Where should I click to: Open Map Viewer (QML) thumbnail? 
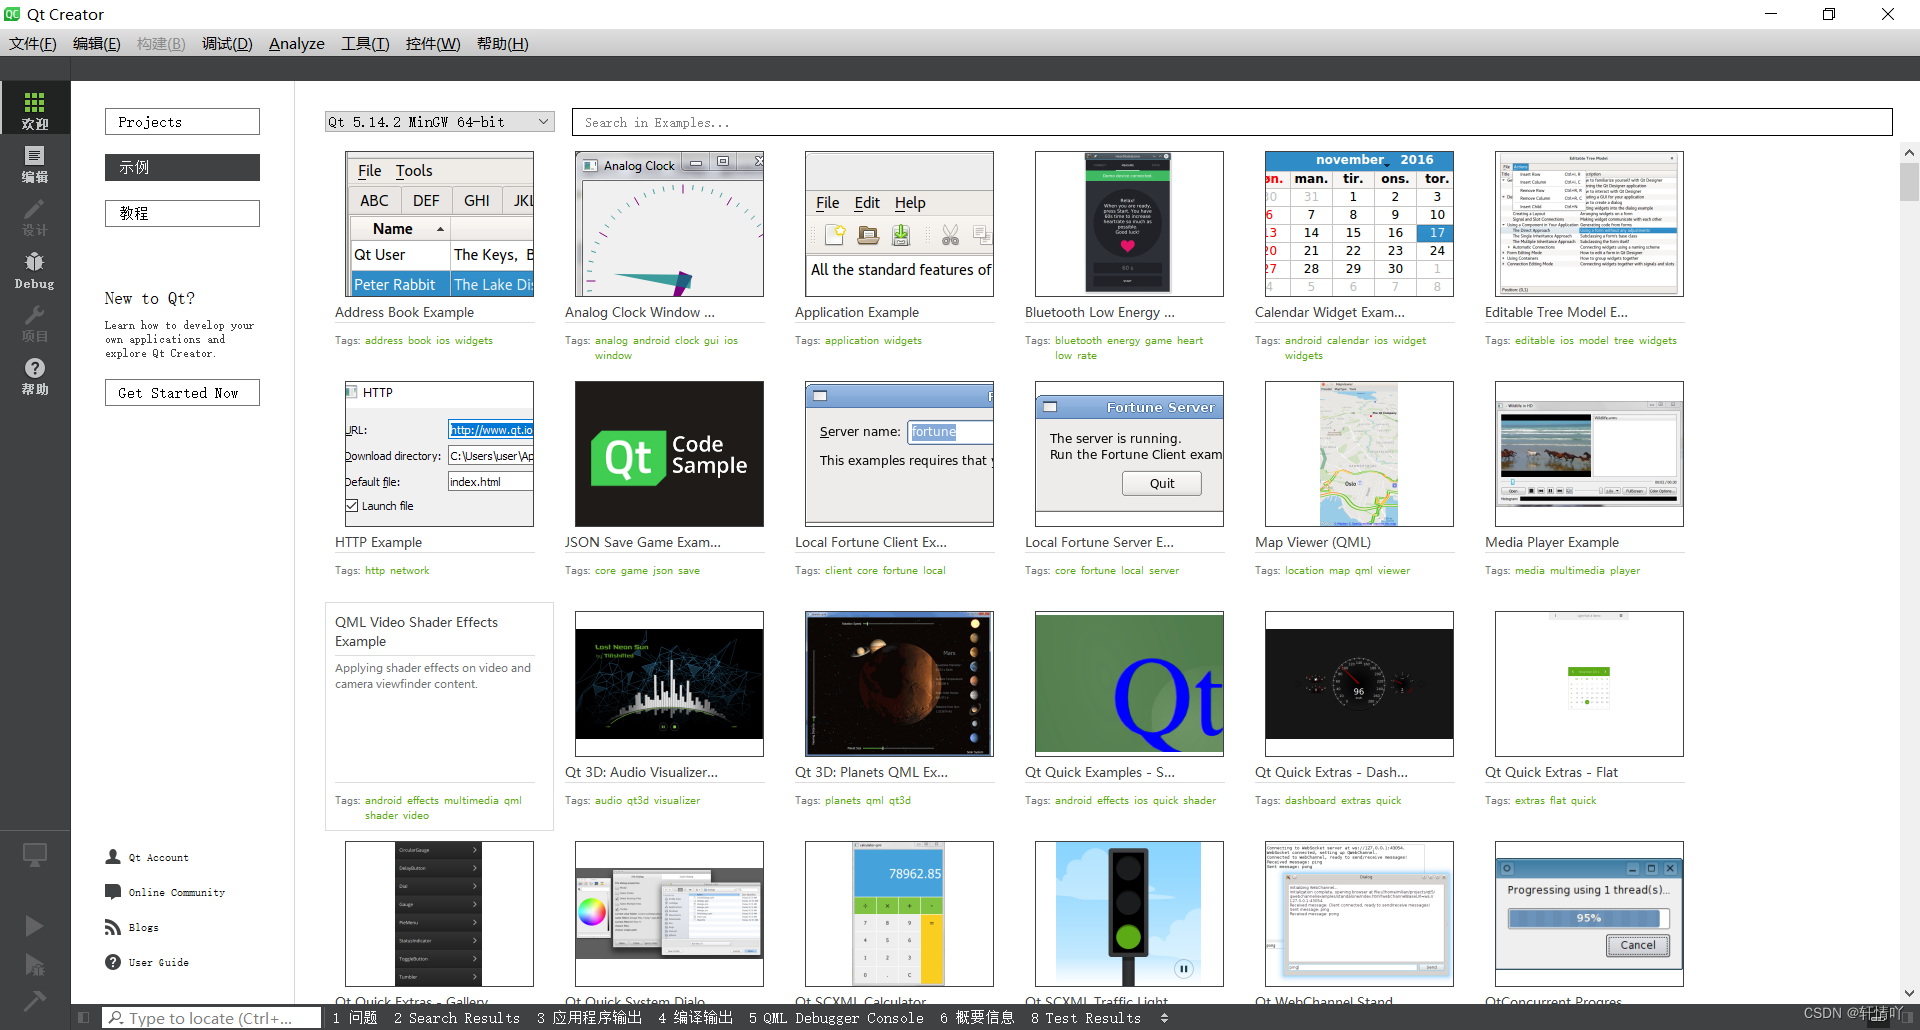click(x=1359, y=454)
